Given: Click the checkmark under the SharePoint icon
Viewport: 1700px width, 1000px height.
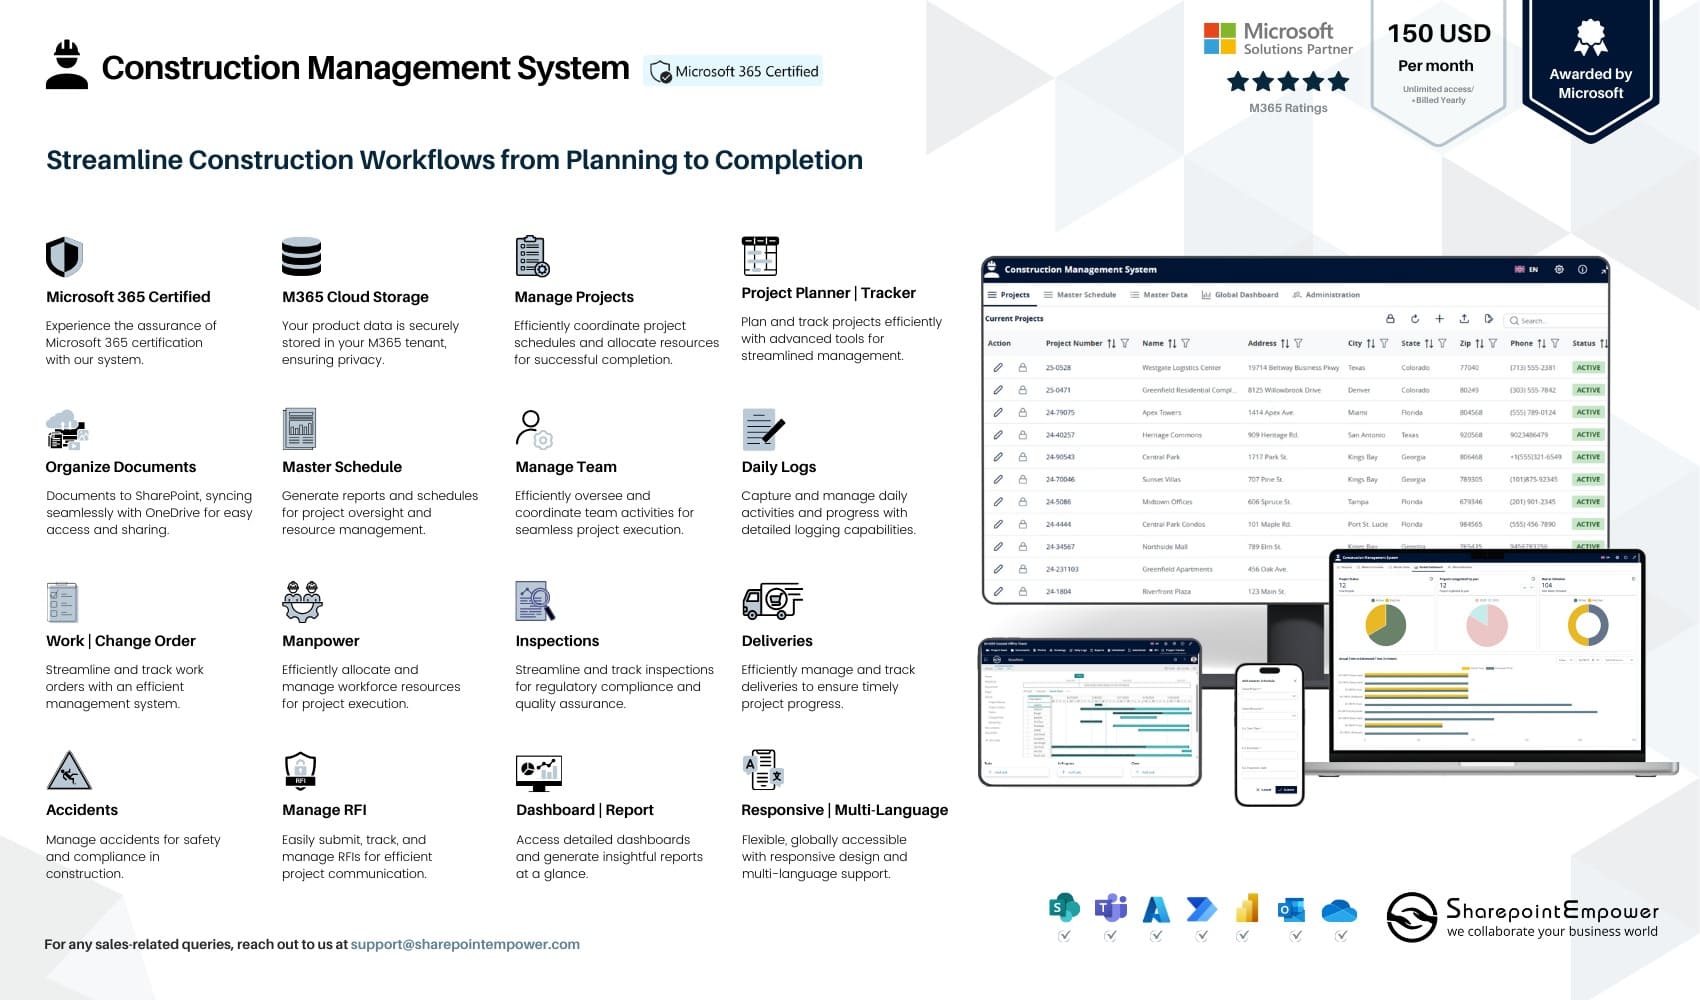Looking at the screenshot, I should coord(1064,936).
